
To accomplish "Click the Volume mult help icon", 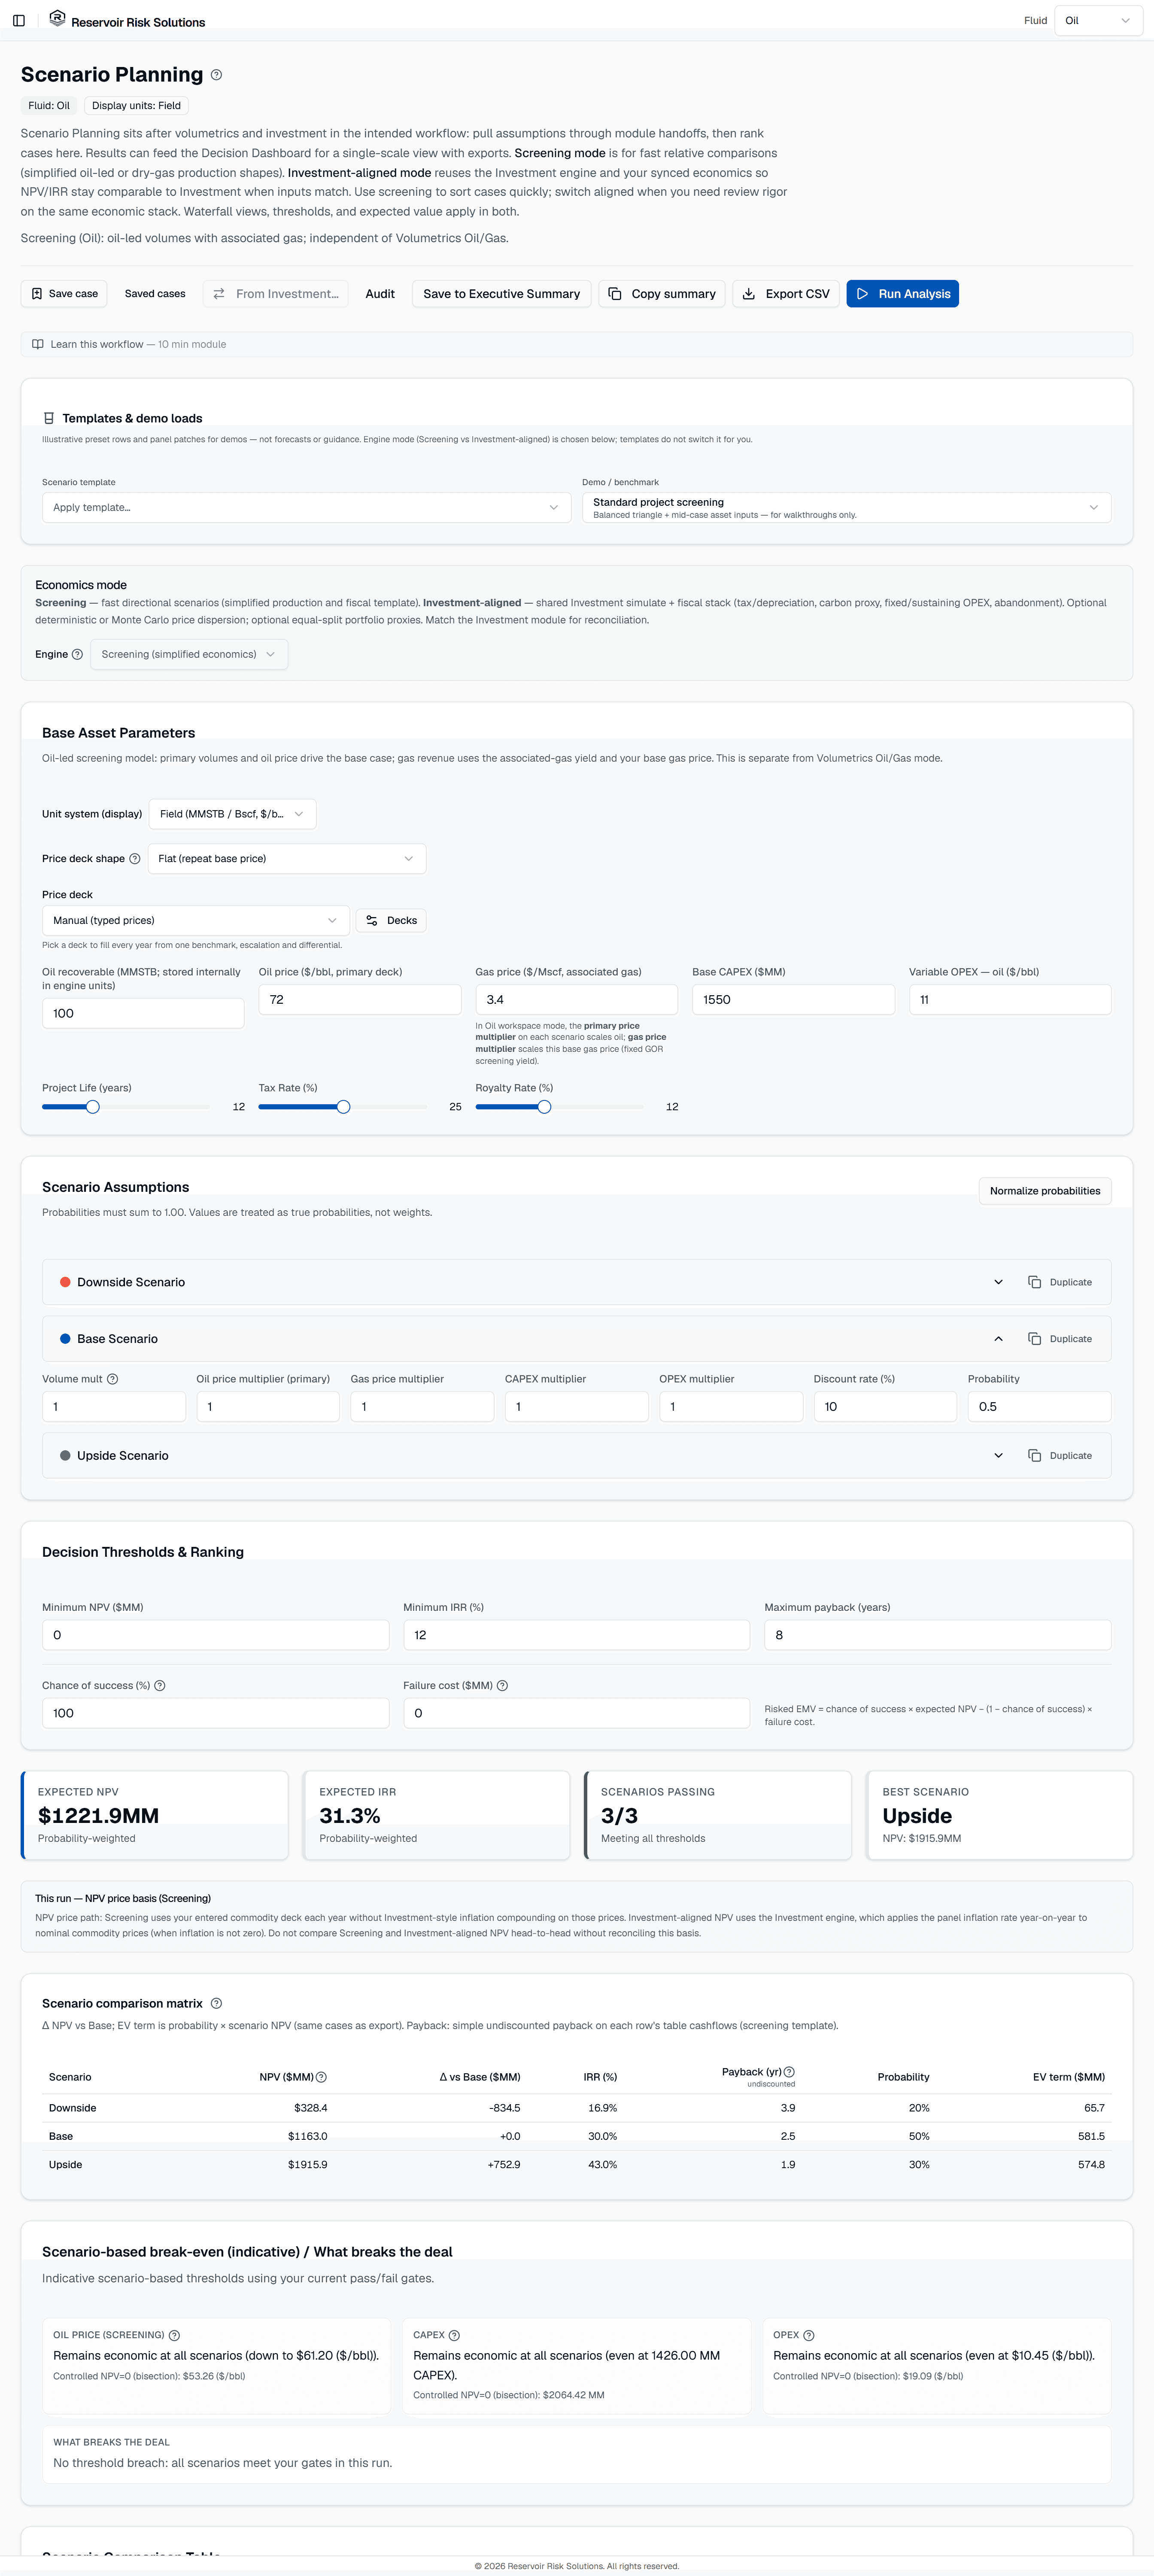I will [x=112, y=1379].
